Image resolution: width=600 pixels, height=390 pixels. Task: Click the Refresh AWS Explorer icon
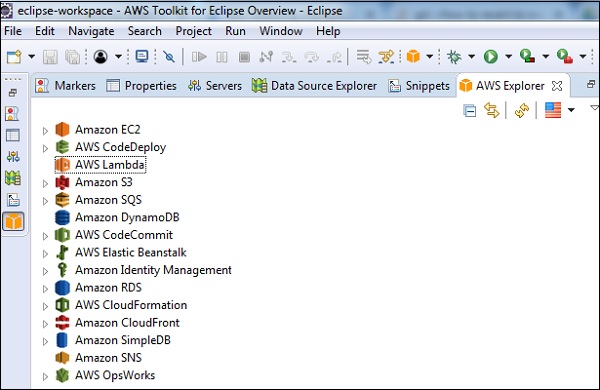coord(522,111)
